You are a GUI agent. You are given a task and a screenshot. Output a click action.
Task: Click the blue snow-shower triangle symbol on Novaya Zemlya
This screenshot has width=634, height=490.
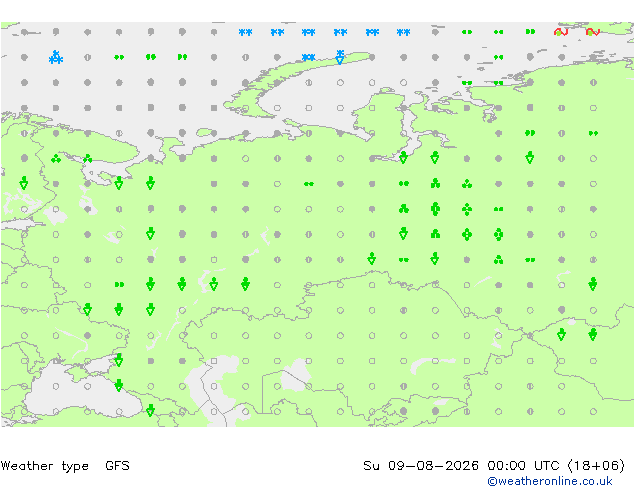coord(340,57)
